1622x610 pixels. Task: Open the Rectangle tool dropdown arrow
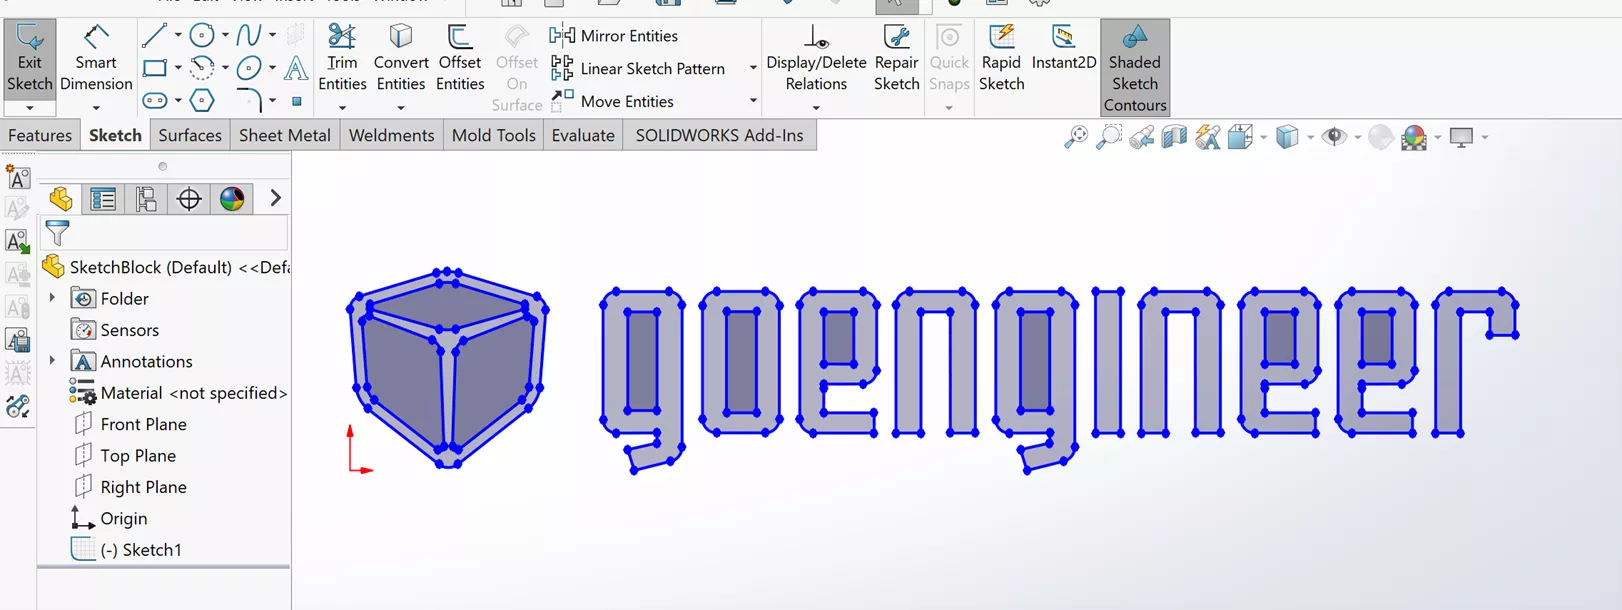pos(178,68)
